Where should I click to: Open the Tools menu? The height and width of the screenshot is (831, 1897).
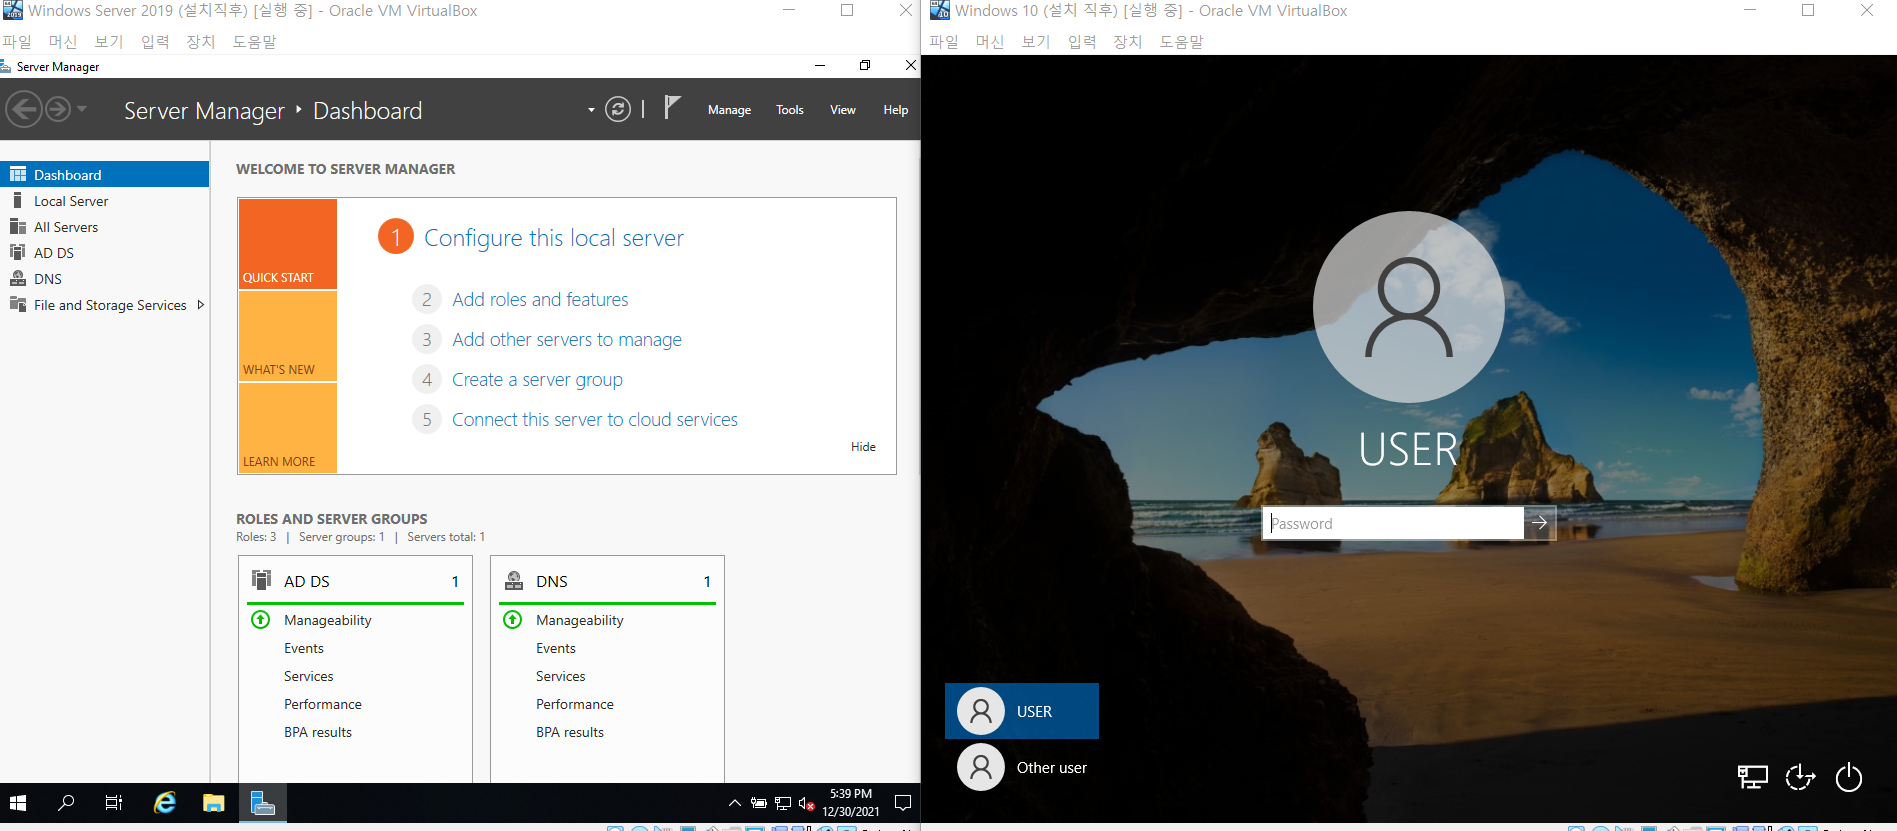pyautogui.click(x=789, y=110)
